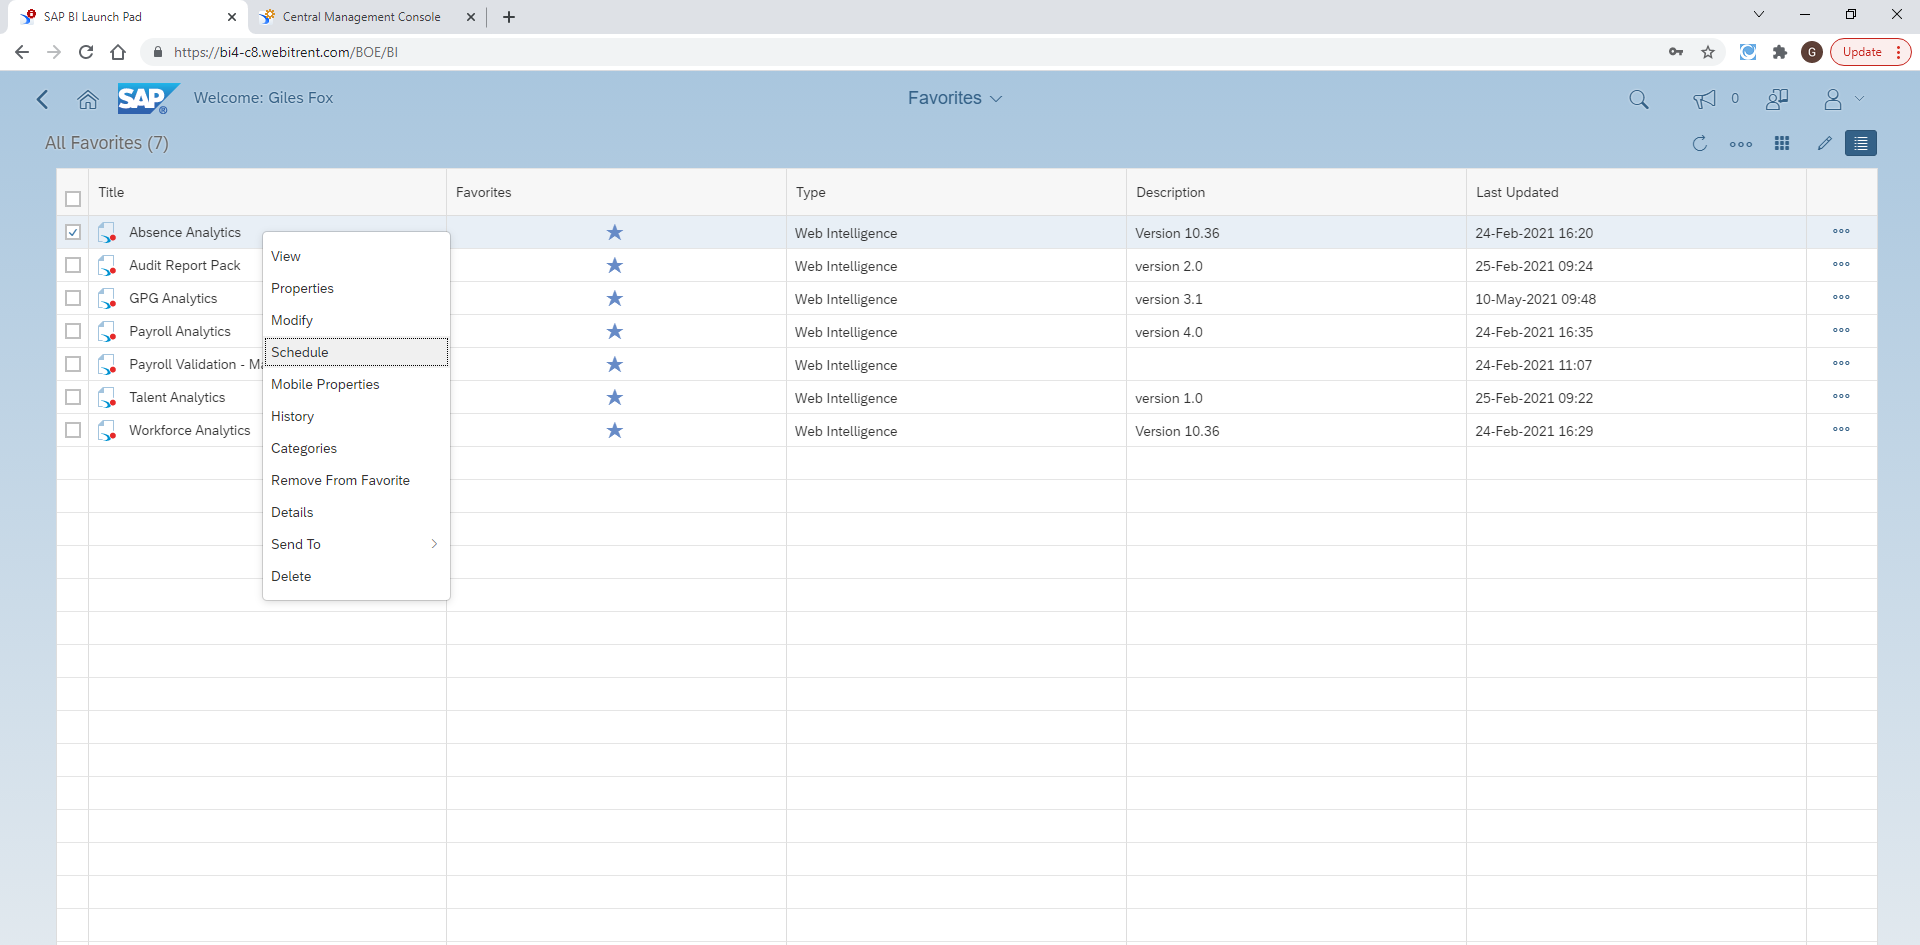The height and width of the screenshot is (945, 1920).
Task: Click the Web Intelligence icon beside Absence Analytics
Action: click(x=107, y=231)
